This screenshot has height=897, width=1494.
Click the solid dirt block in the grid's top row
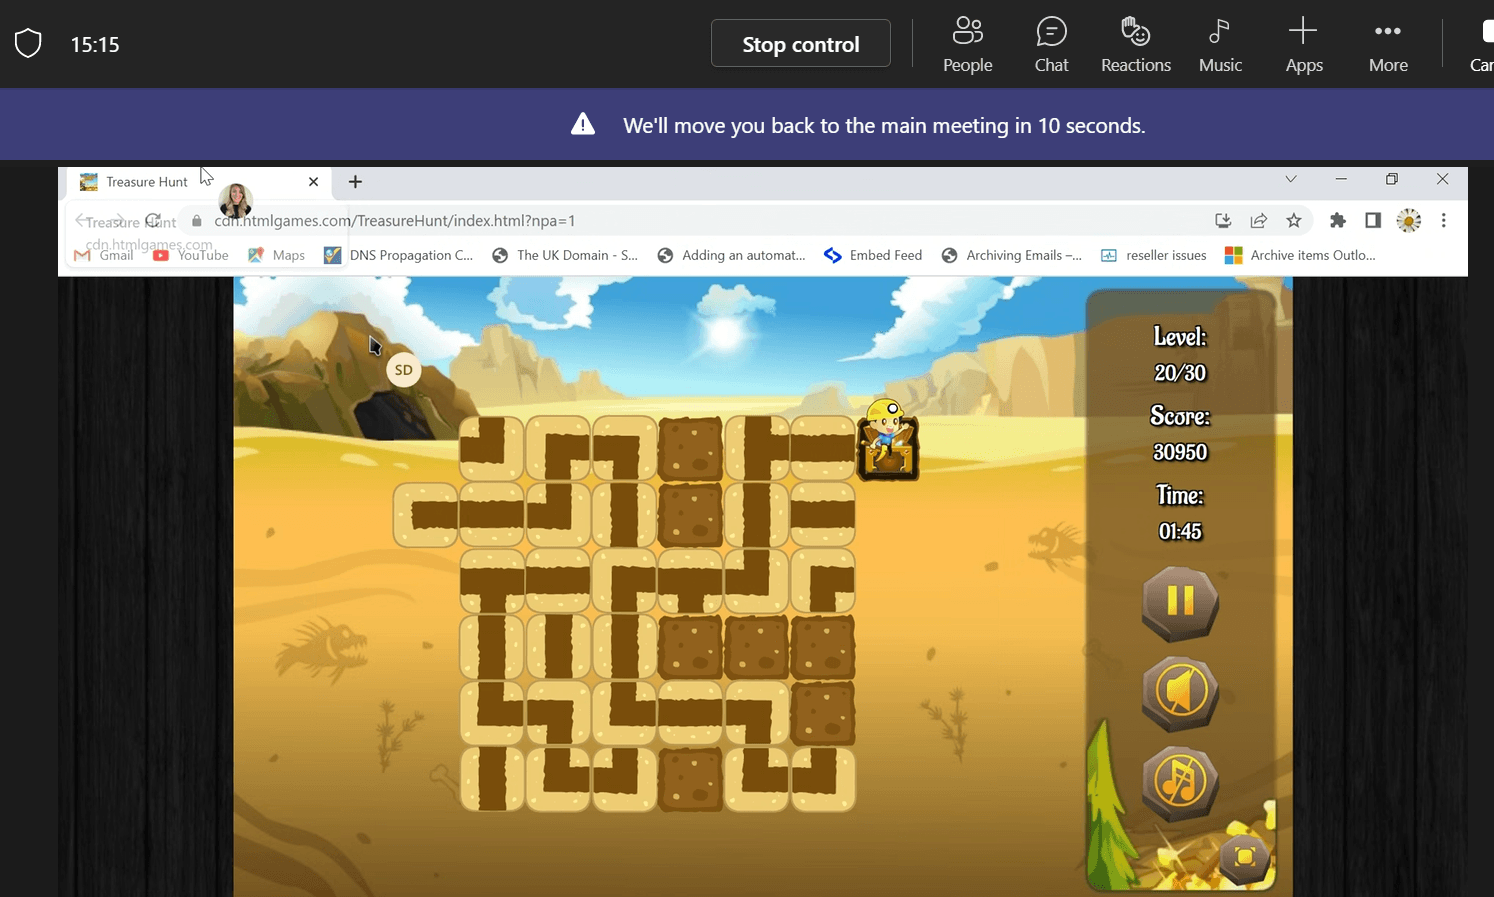690,449
